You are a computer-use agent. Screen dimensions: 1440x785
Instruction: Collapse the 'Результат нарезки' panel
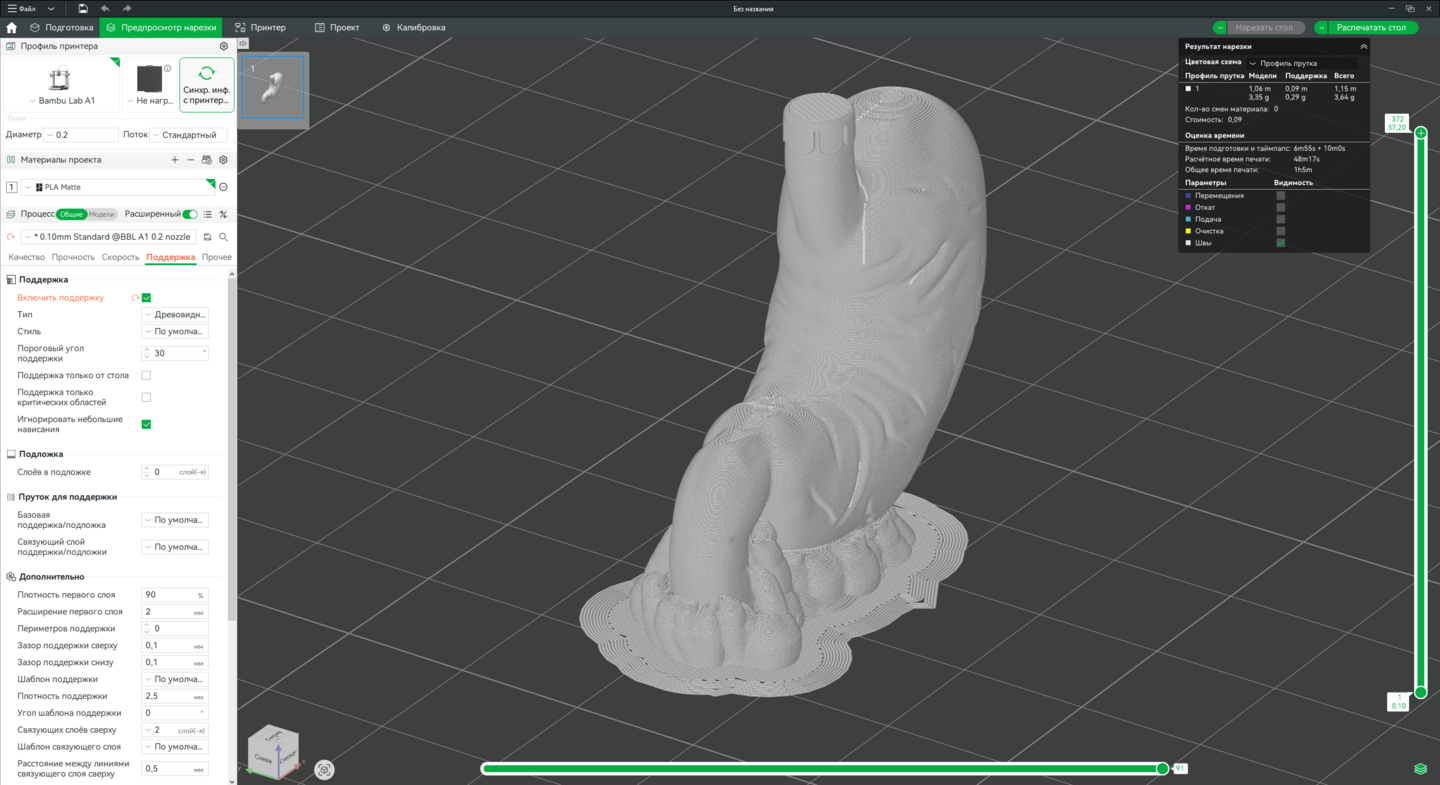tap(1363, 47)
